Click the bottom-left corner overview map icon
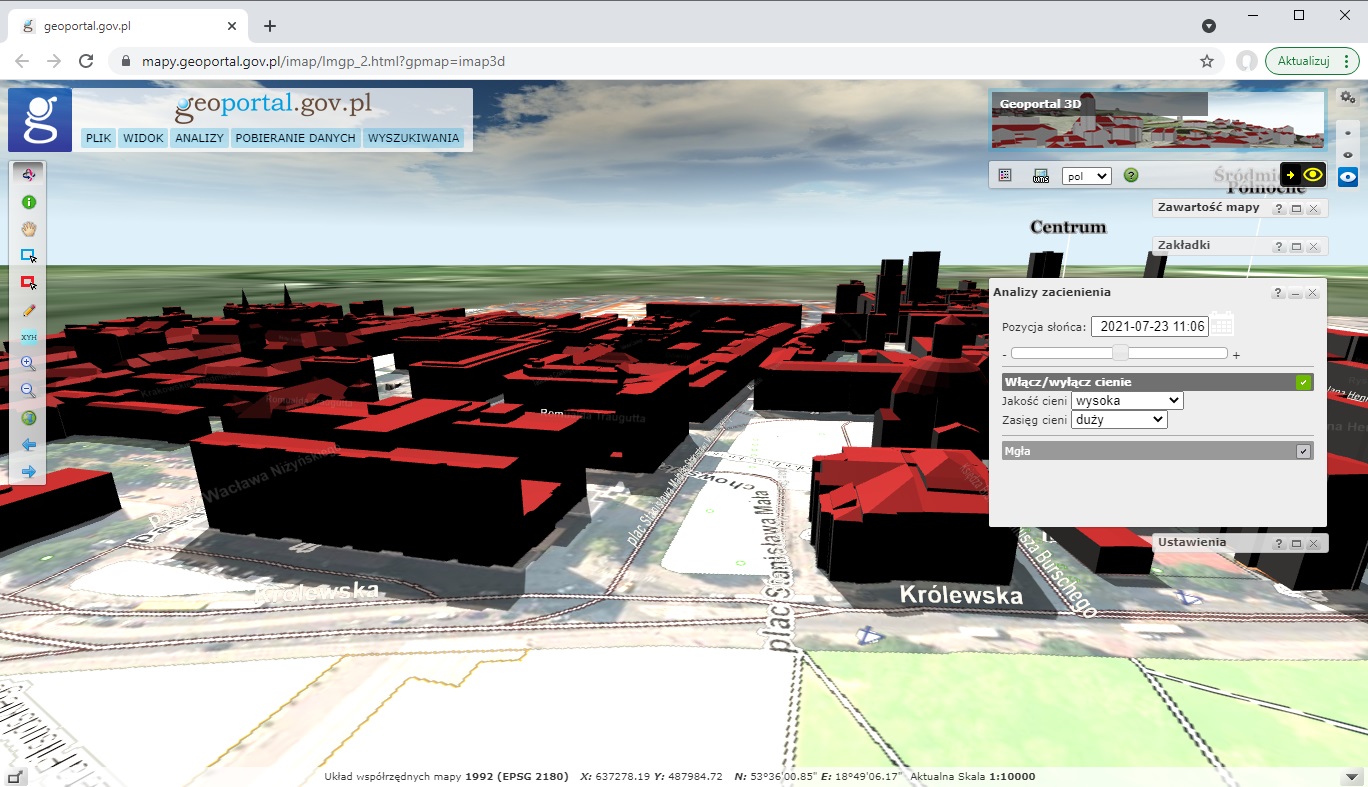 tap(16, 776)
